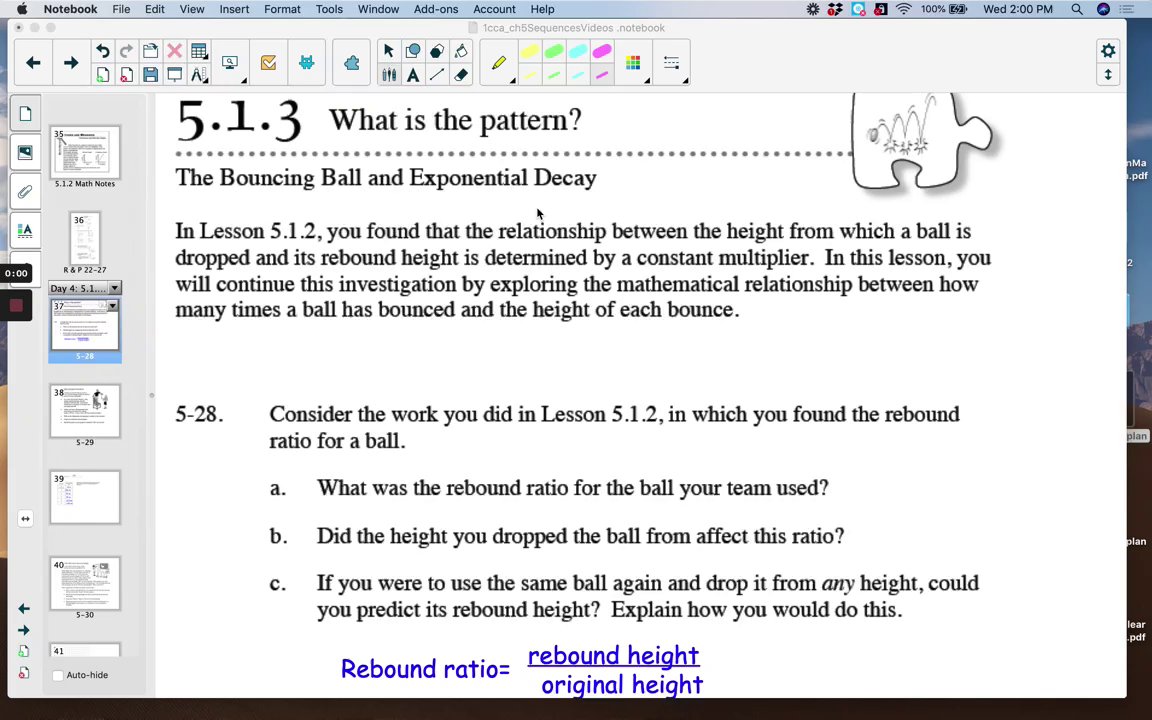Viewport: 1152px width, 720px height.
Task: Delete the current page icon
Action: [x=126, y=75]
